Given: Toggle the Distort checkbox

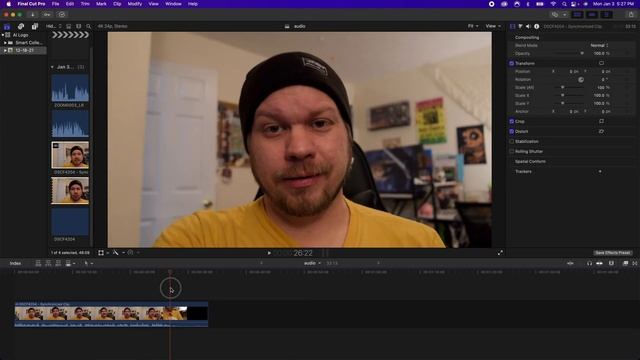Looking at the screenshot, I should 511,131.
